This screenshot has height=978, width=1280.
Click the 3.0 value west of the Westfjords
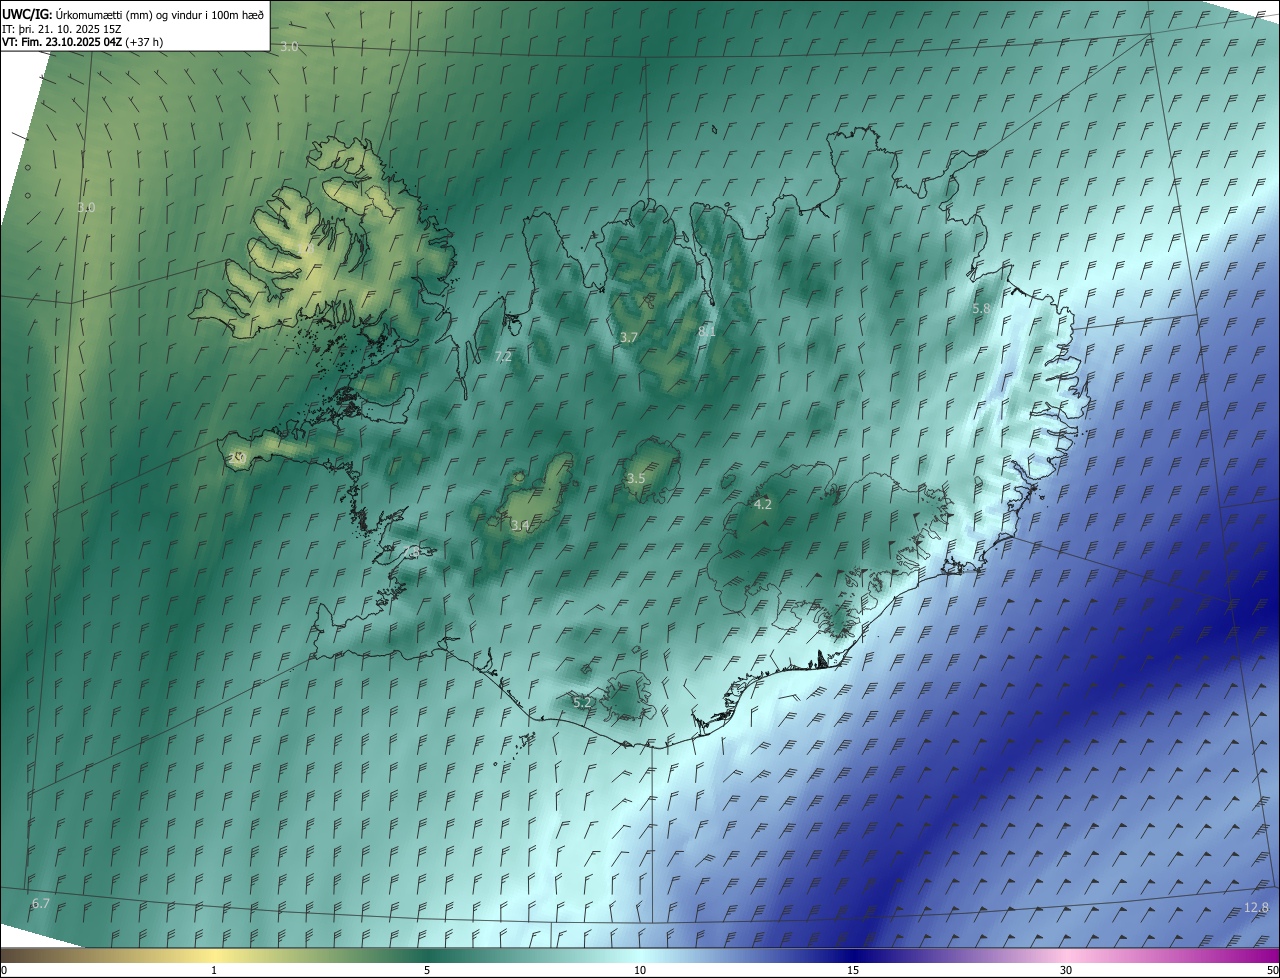tap(86, 207)
